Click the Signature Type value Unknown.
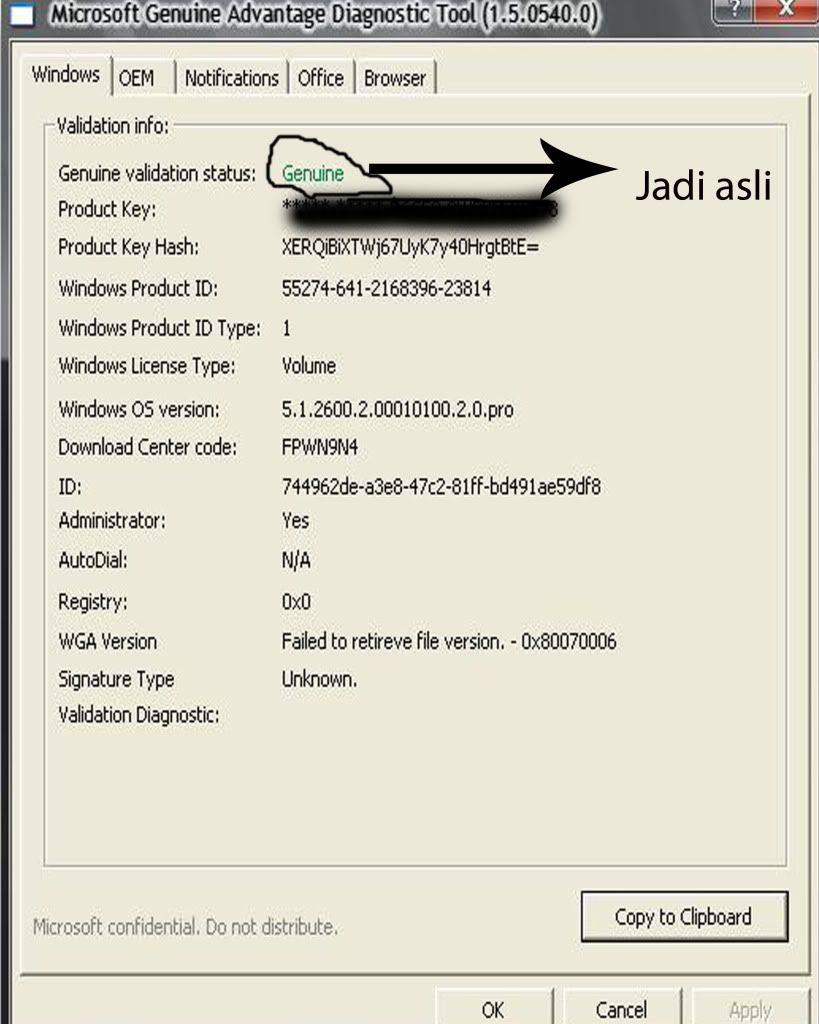This screenshot has width=819, height=1024. [319, 679]
